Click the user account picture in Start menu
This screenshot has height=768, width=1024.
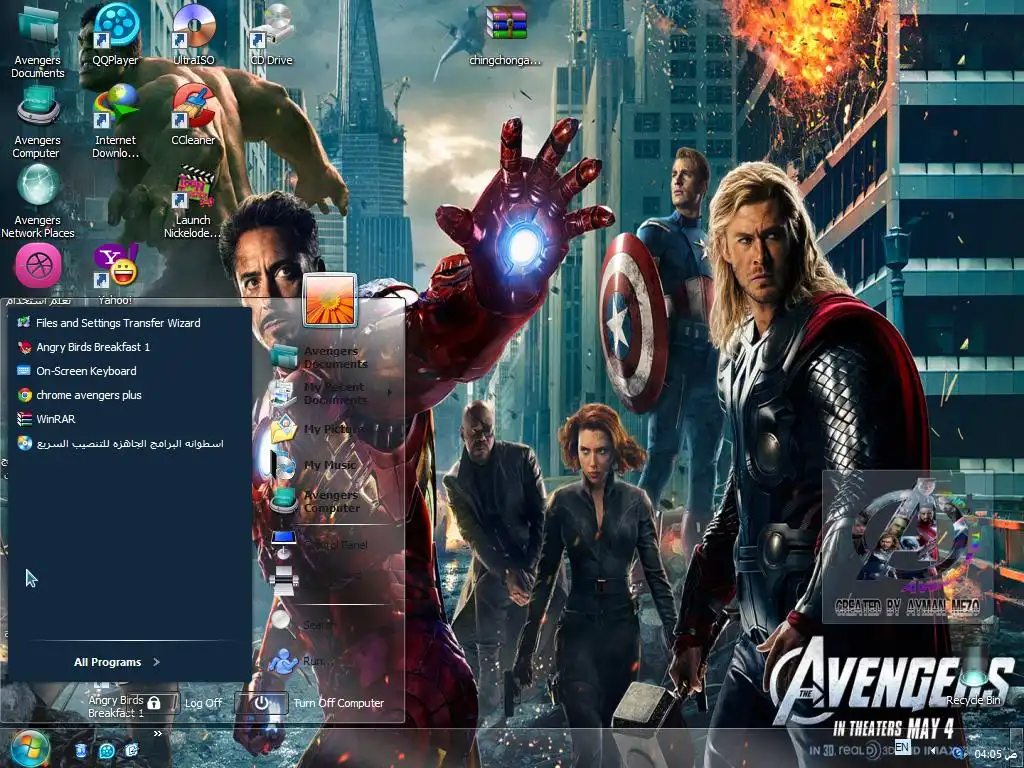[330, 300]
